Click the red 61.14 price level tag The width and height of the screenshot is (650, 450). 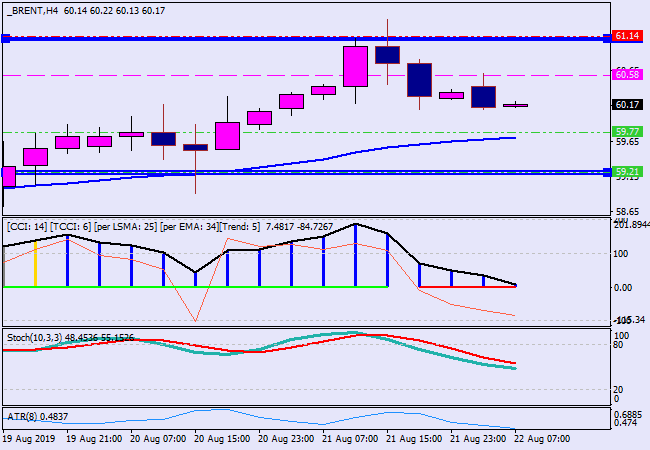[627, 36]
